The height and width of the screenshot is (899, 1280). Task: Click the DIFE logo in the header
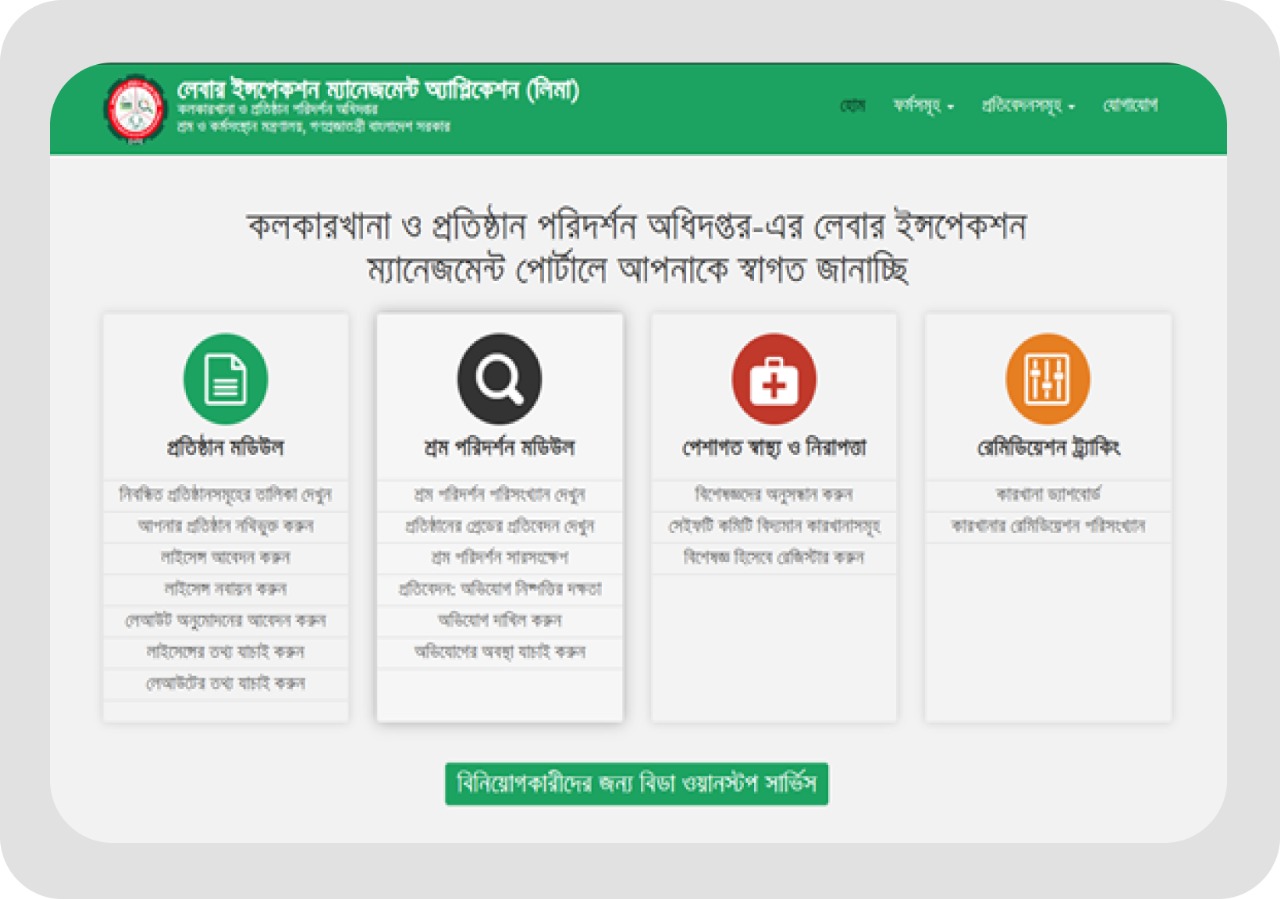tap(135, 108)
